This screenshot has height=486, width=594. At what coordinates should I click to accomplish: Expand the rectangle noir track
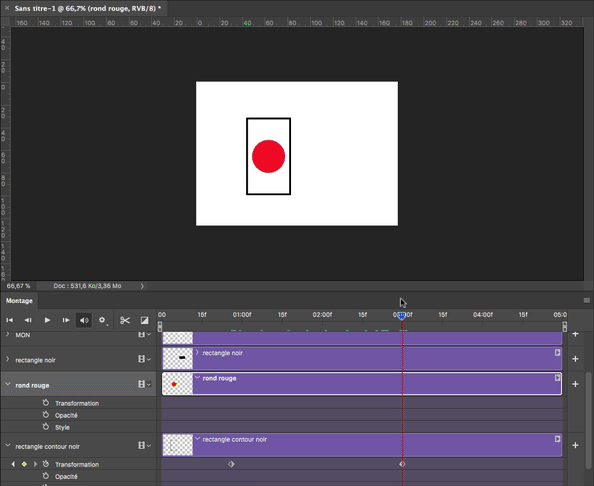click(x=7, y=359)
